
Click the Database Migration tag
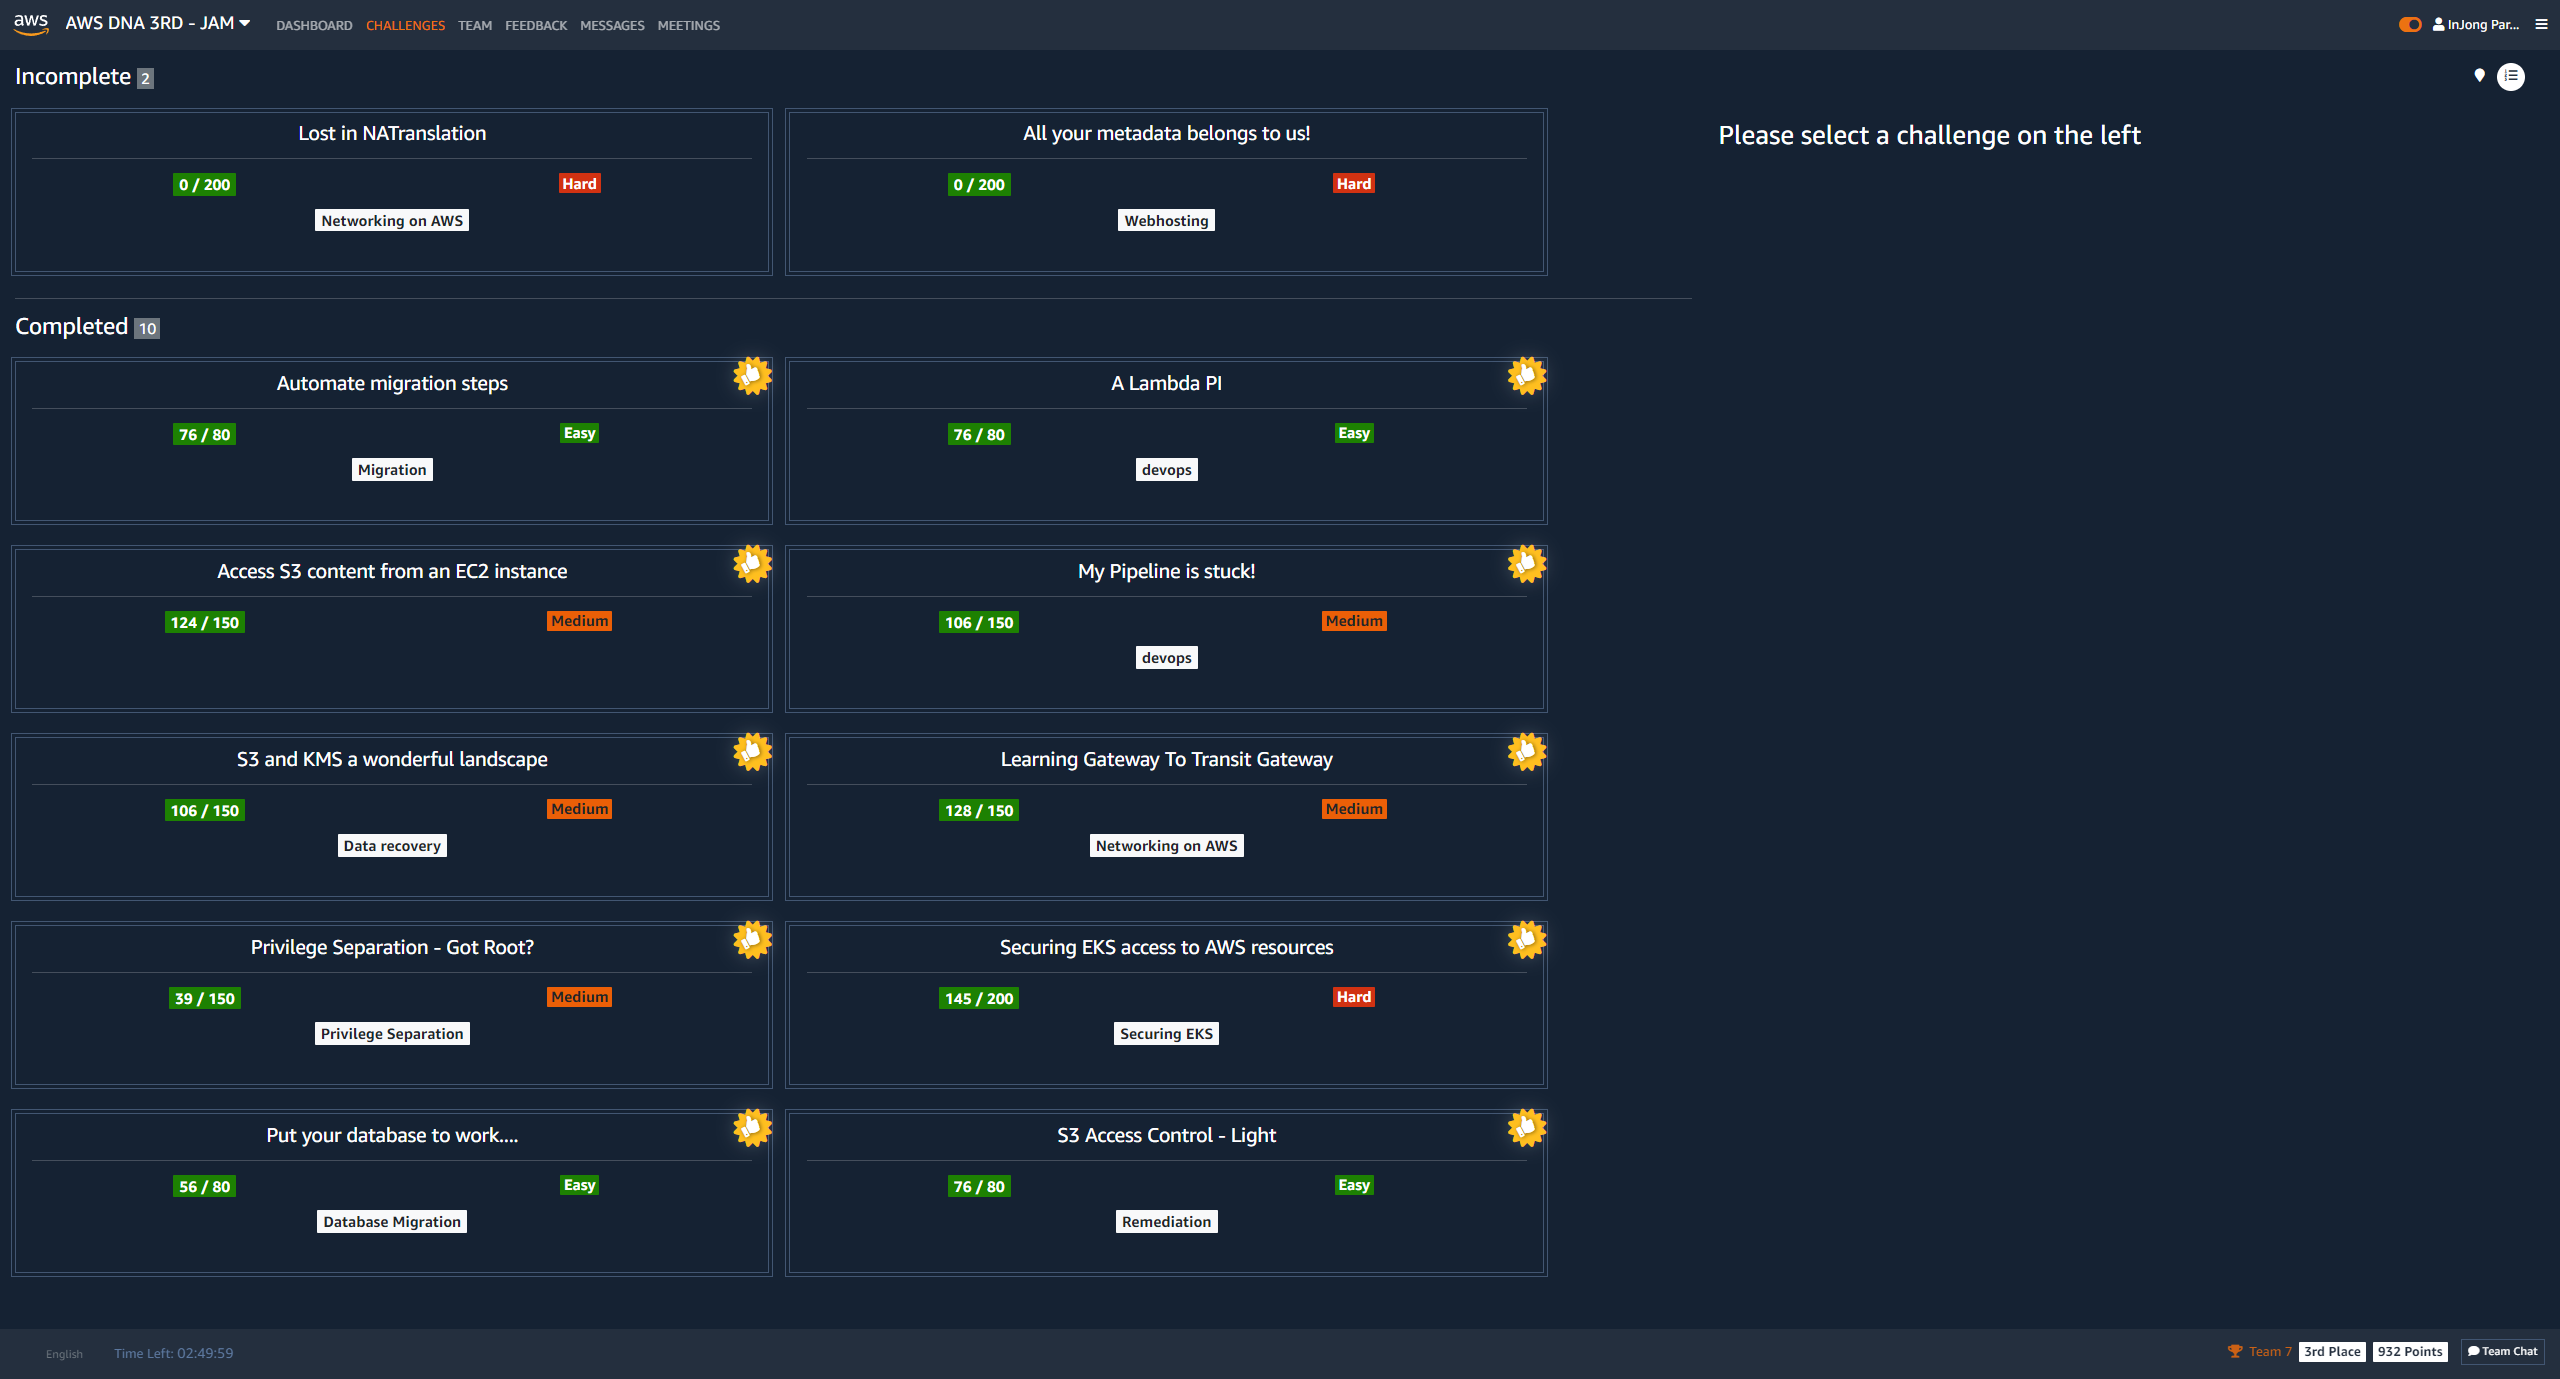pos(392,1222)
